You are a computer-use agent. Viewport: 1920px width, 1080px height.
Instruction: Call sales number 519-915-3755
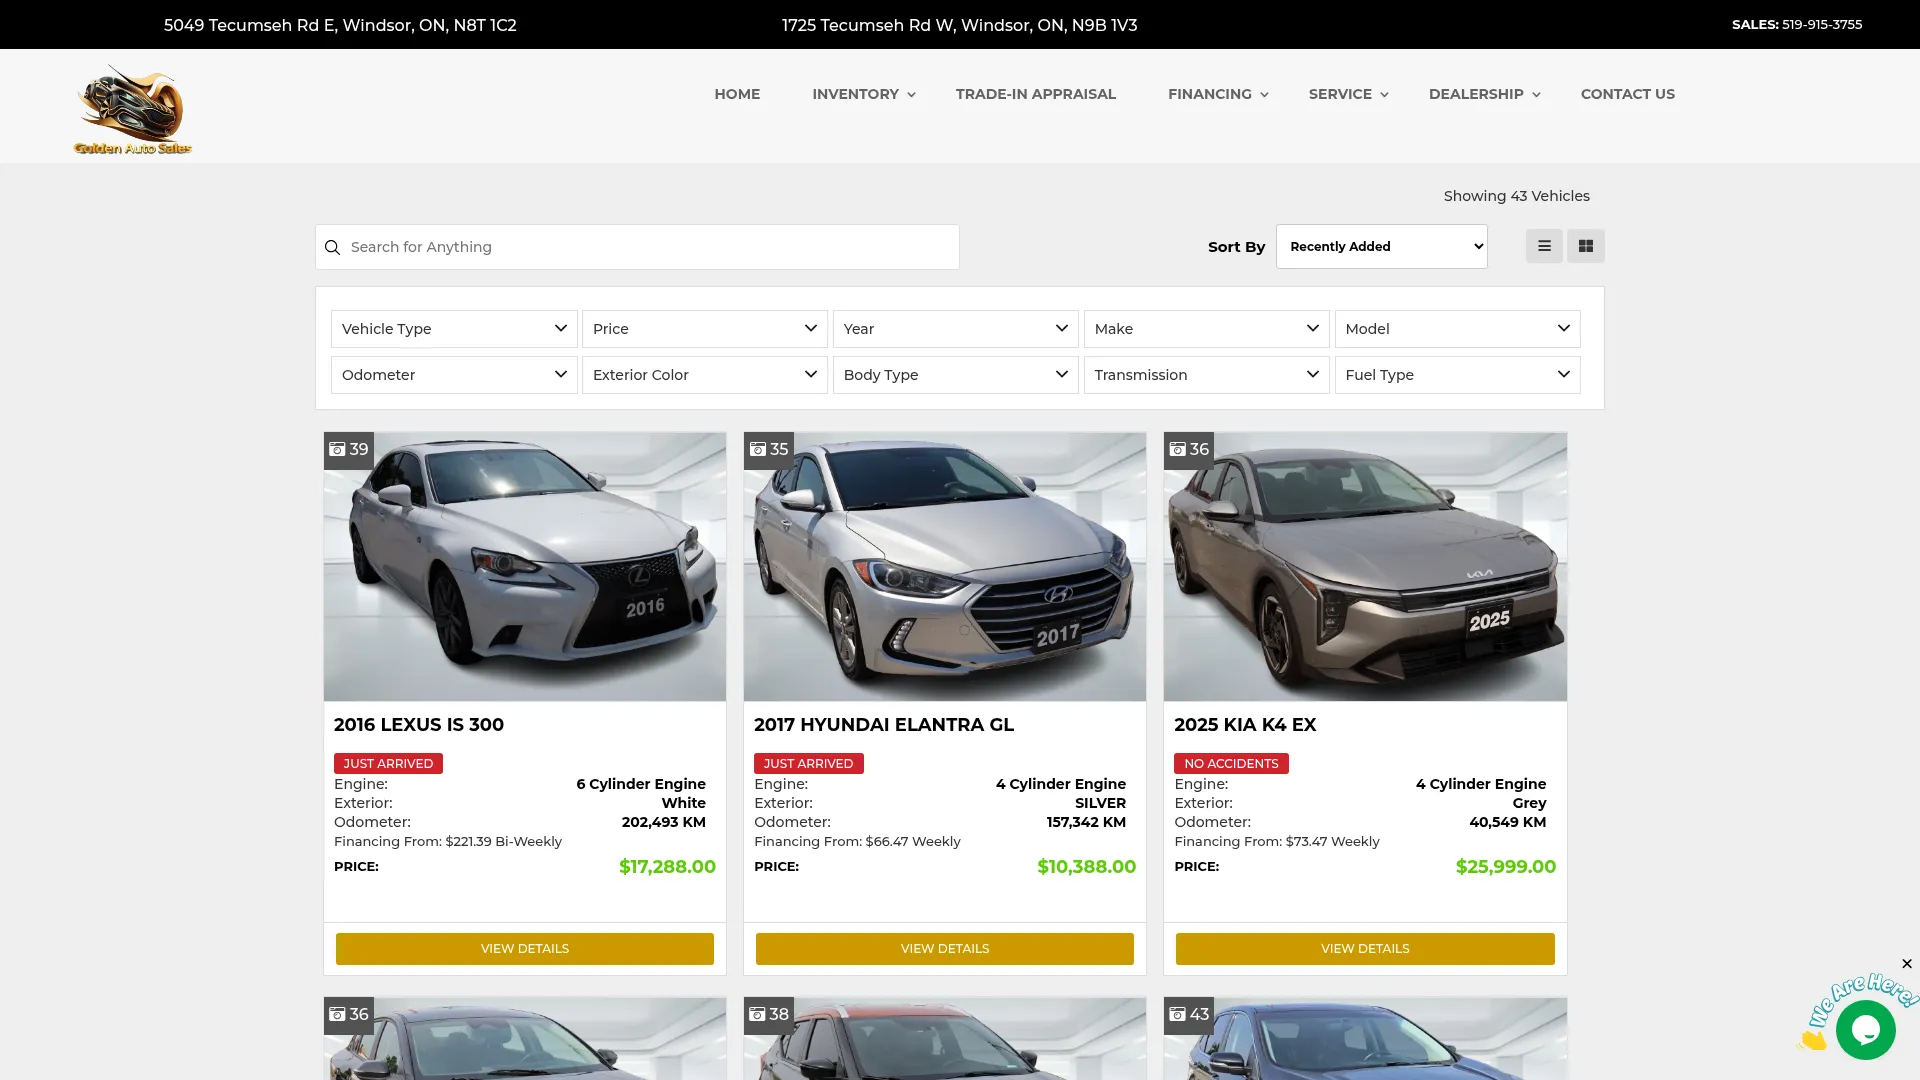coord(1821,25)
